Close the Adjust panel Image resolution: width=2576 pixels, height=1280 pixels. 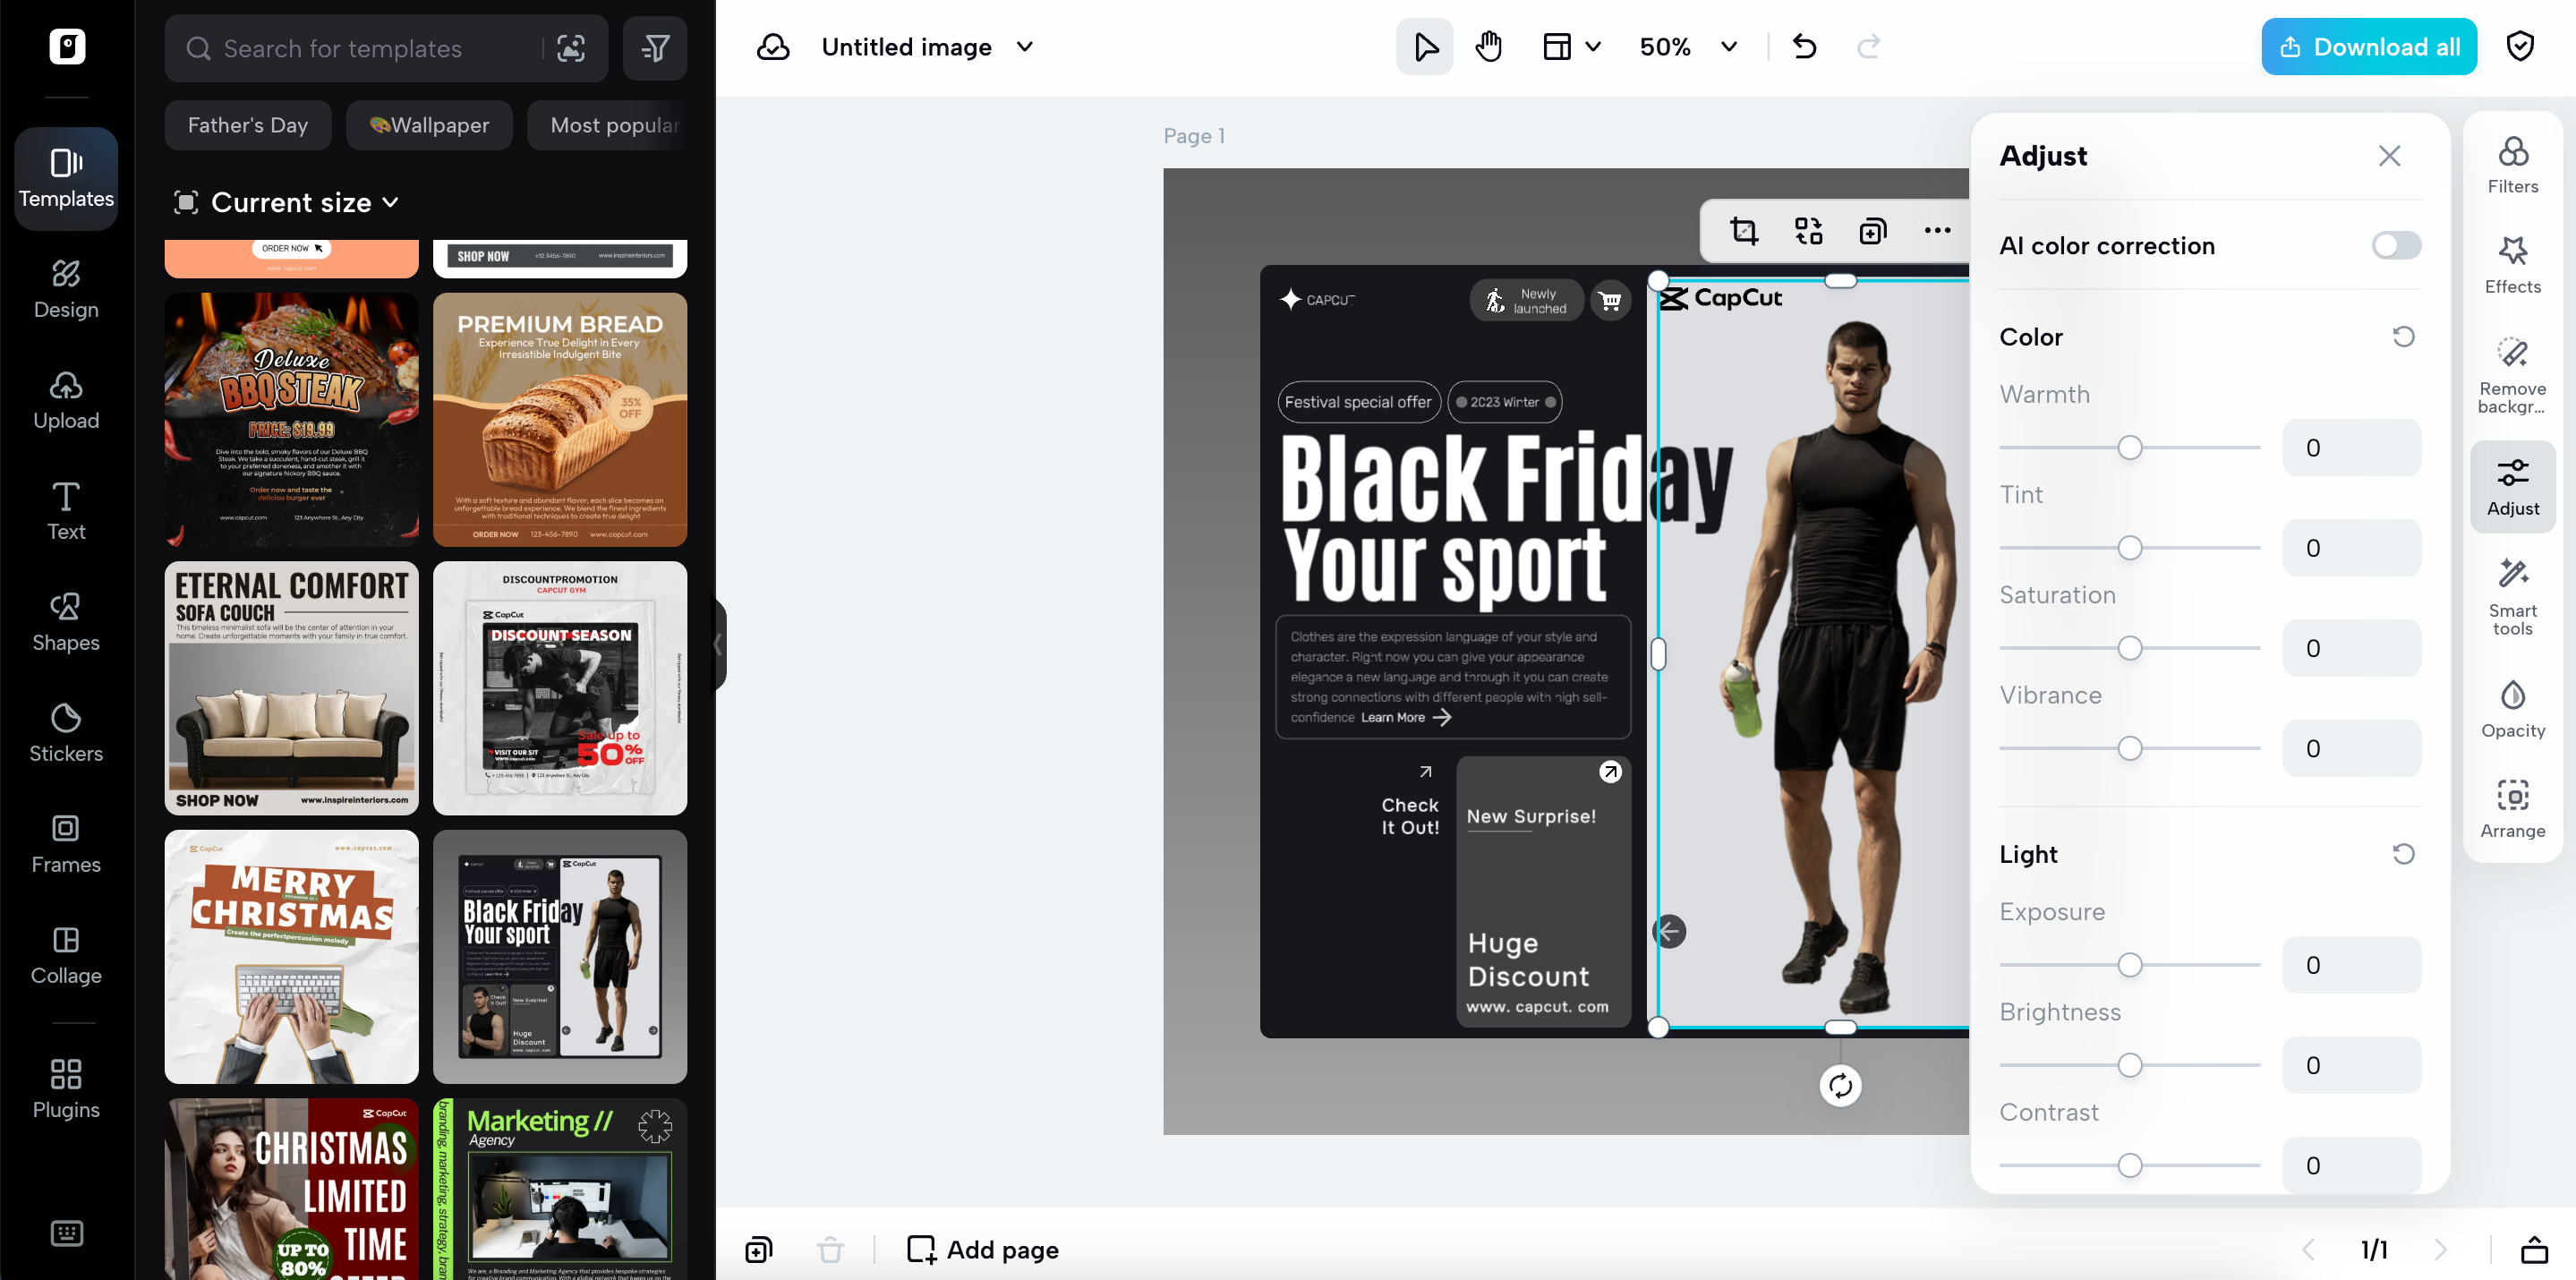coord(2390,156)
